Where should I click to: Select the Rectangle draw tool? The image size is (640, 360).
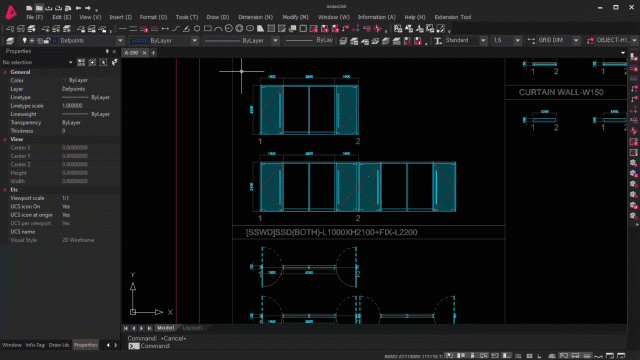207,29
